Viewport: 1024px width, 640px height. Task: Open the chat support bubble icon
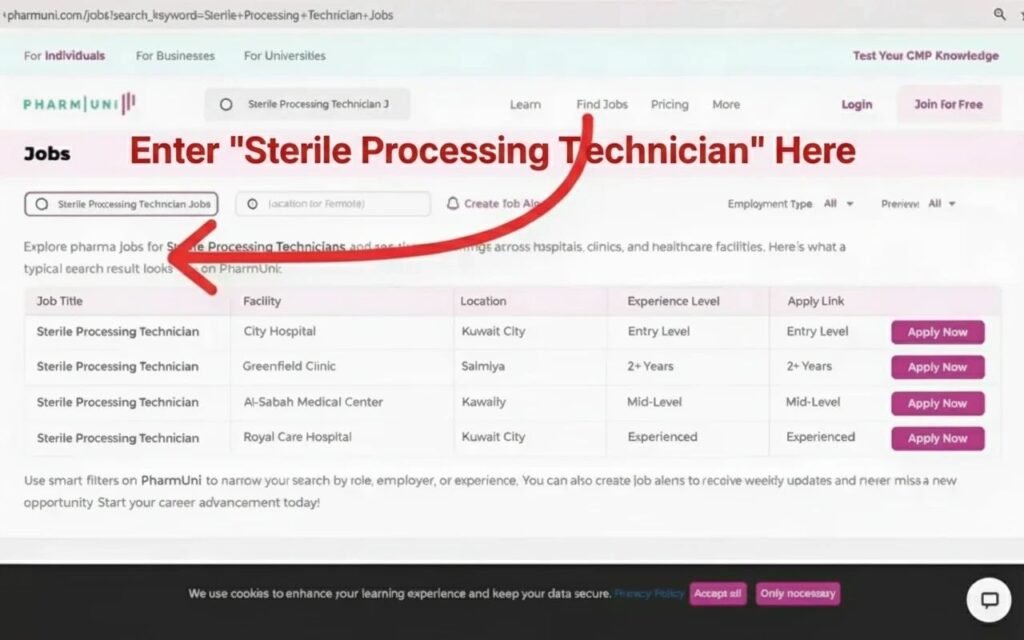pyautogui.click(x=988, y=600)
